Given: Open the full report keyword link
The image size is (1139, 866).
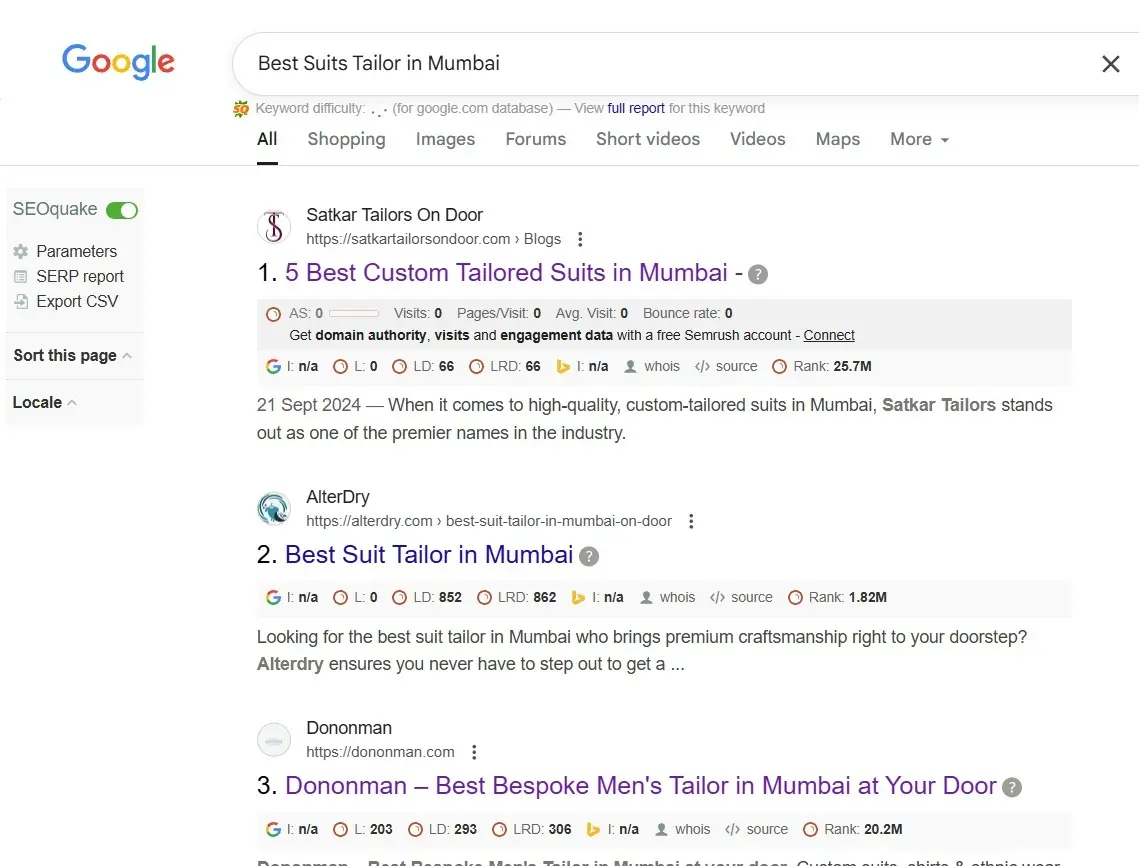Looking at the screenshot, I should 635,108.
